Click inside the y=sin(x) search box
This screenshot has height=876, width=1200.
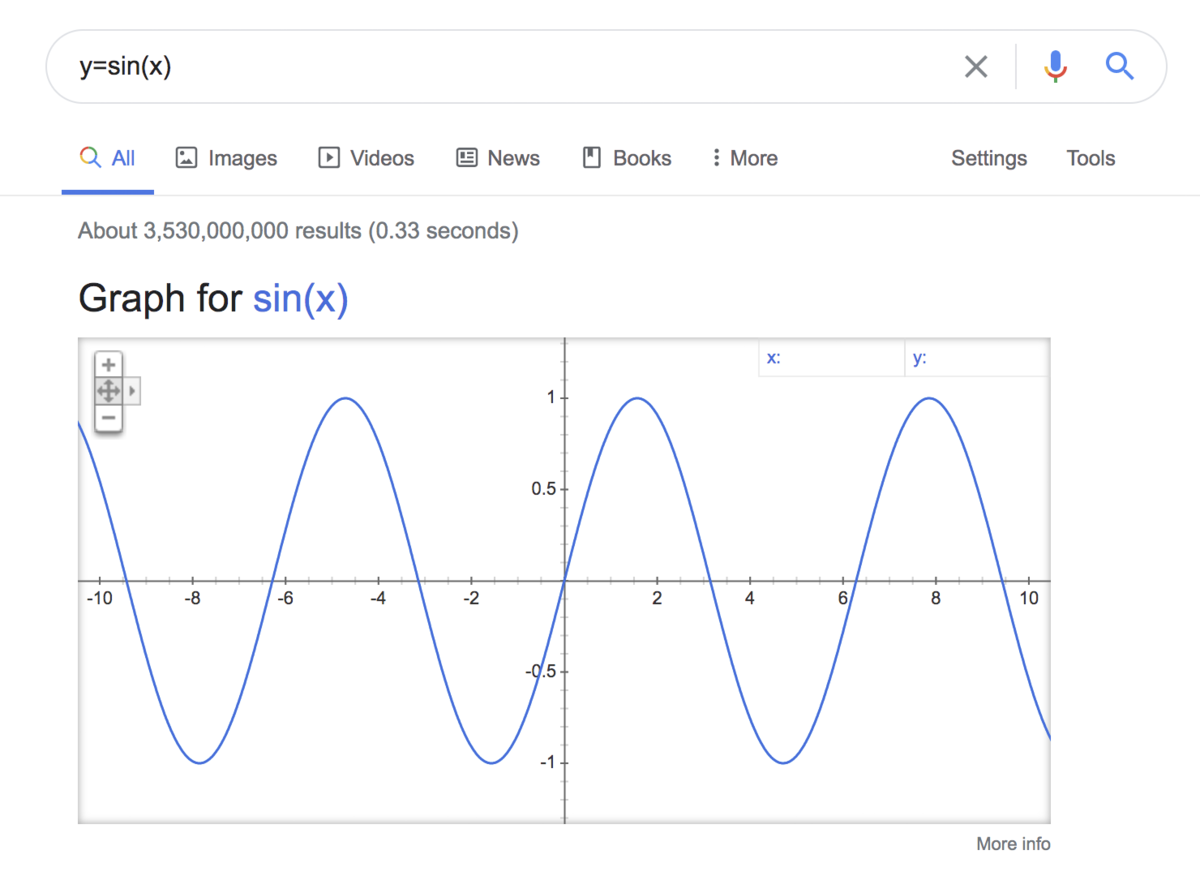[400, 66]
